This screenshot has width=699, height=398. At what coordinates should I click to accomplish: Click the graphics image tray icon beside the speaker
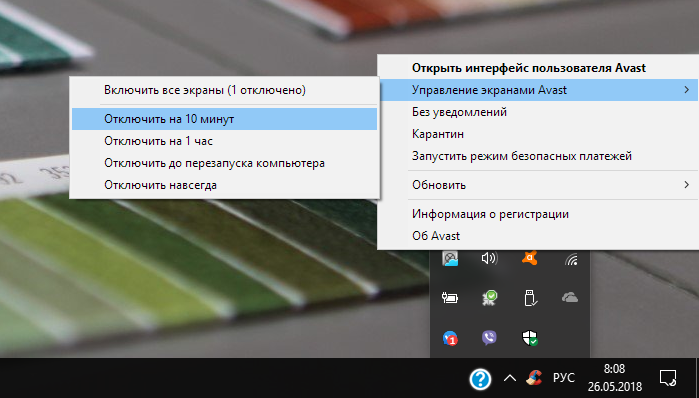point(450,258)
